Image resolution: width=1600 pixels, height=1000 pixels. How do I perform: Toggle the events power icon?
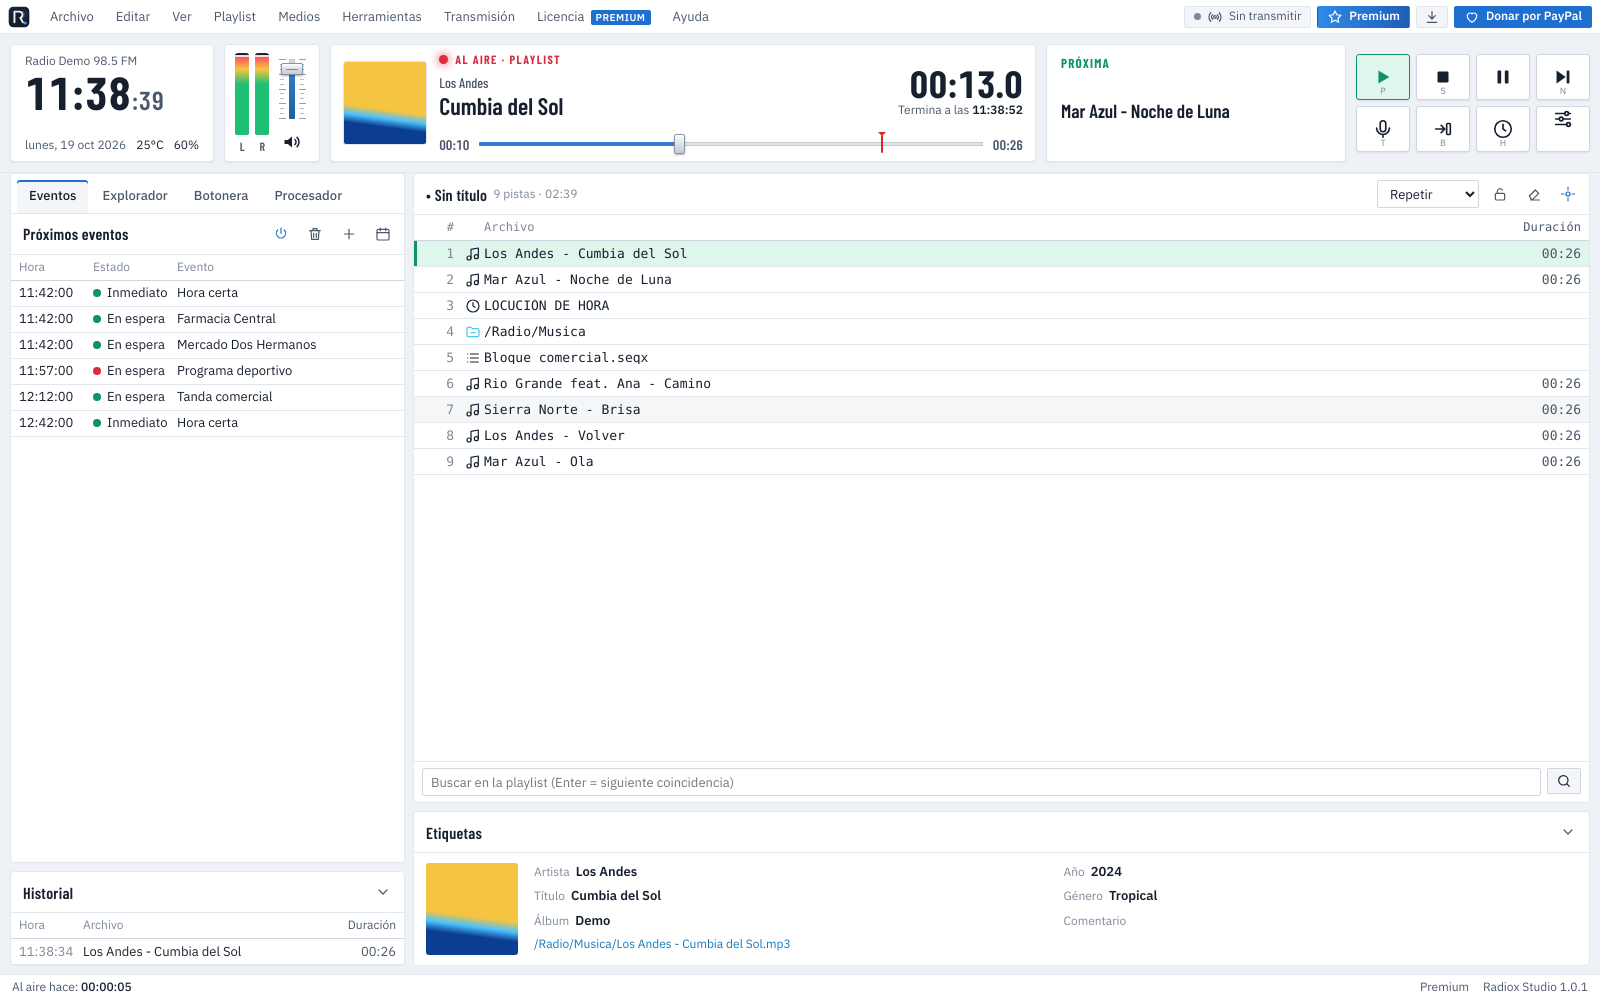pos(281,234)
